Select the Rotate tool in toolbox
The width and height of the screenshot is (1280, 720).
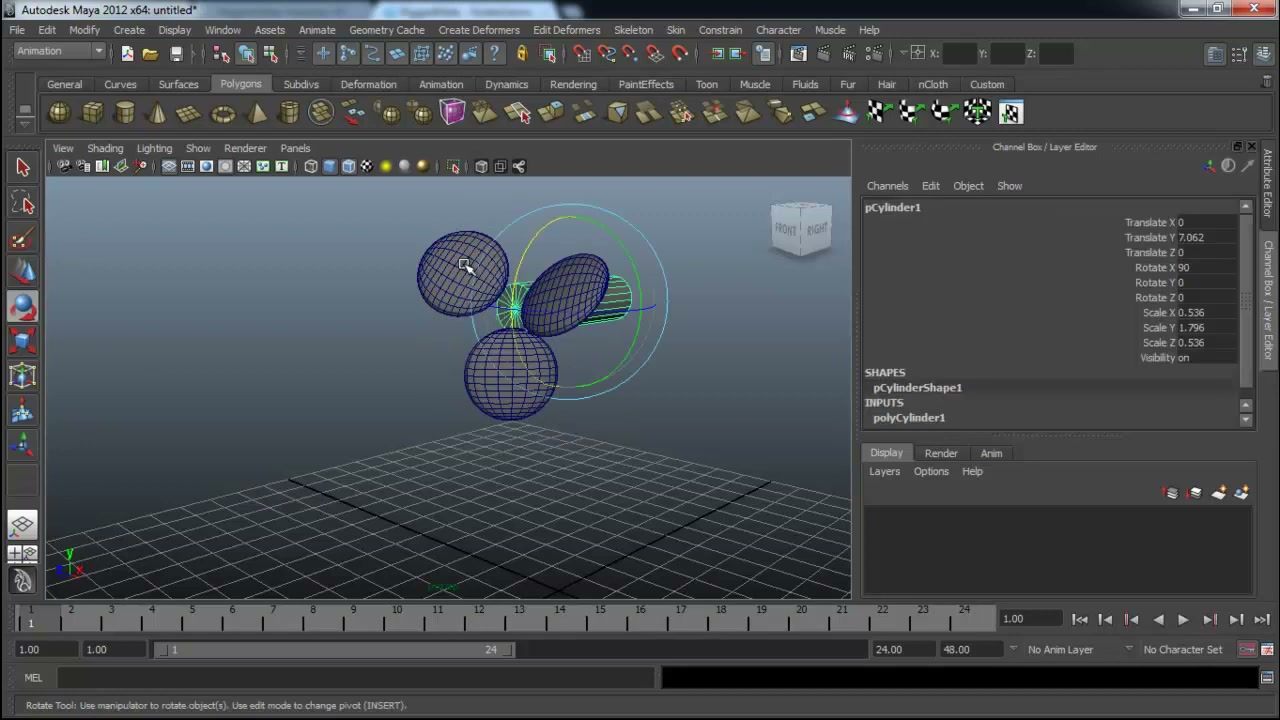tap(23, 307)
